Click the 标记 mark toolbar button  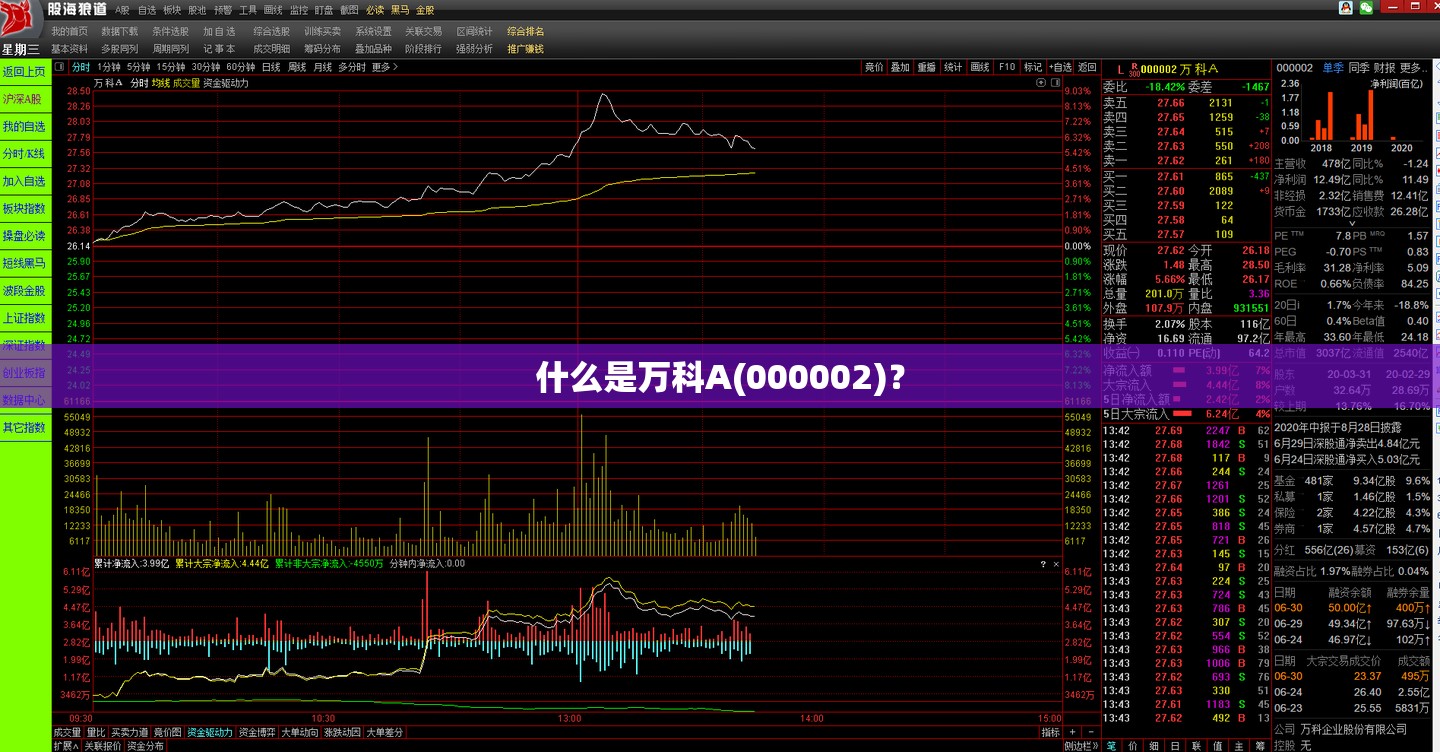coord(1033,67)
